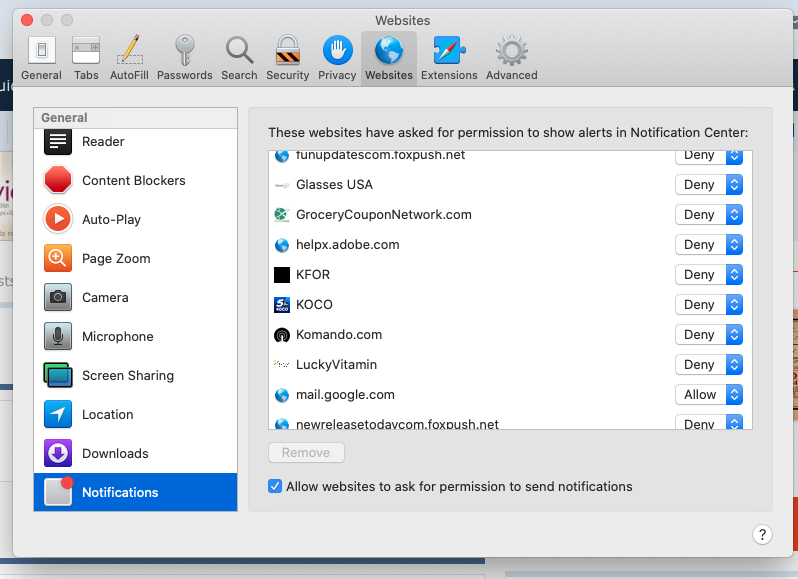Open the Glasses USA permission dropdown
Viewport: 798px width, 579px height.
point(708,185)
